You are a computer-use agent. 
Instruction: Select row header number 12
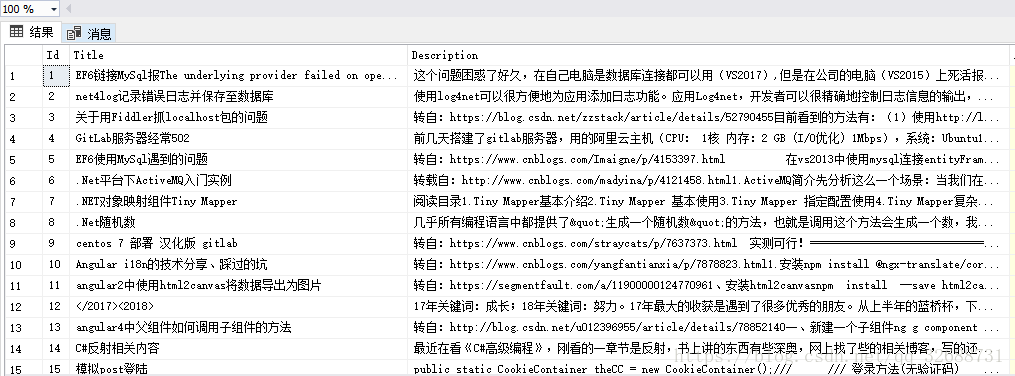(23, 306)
